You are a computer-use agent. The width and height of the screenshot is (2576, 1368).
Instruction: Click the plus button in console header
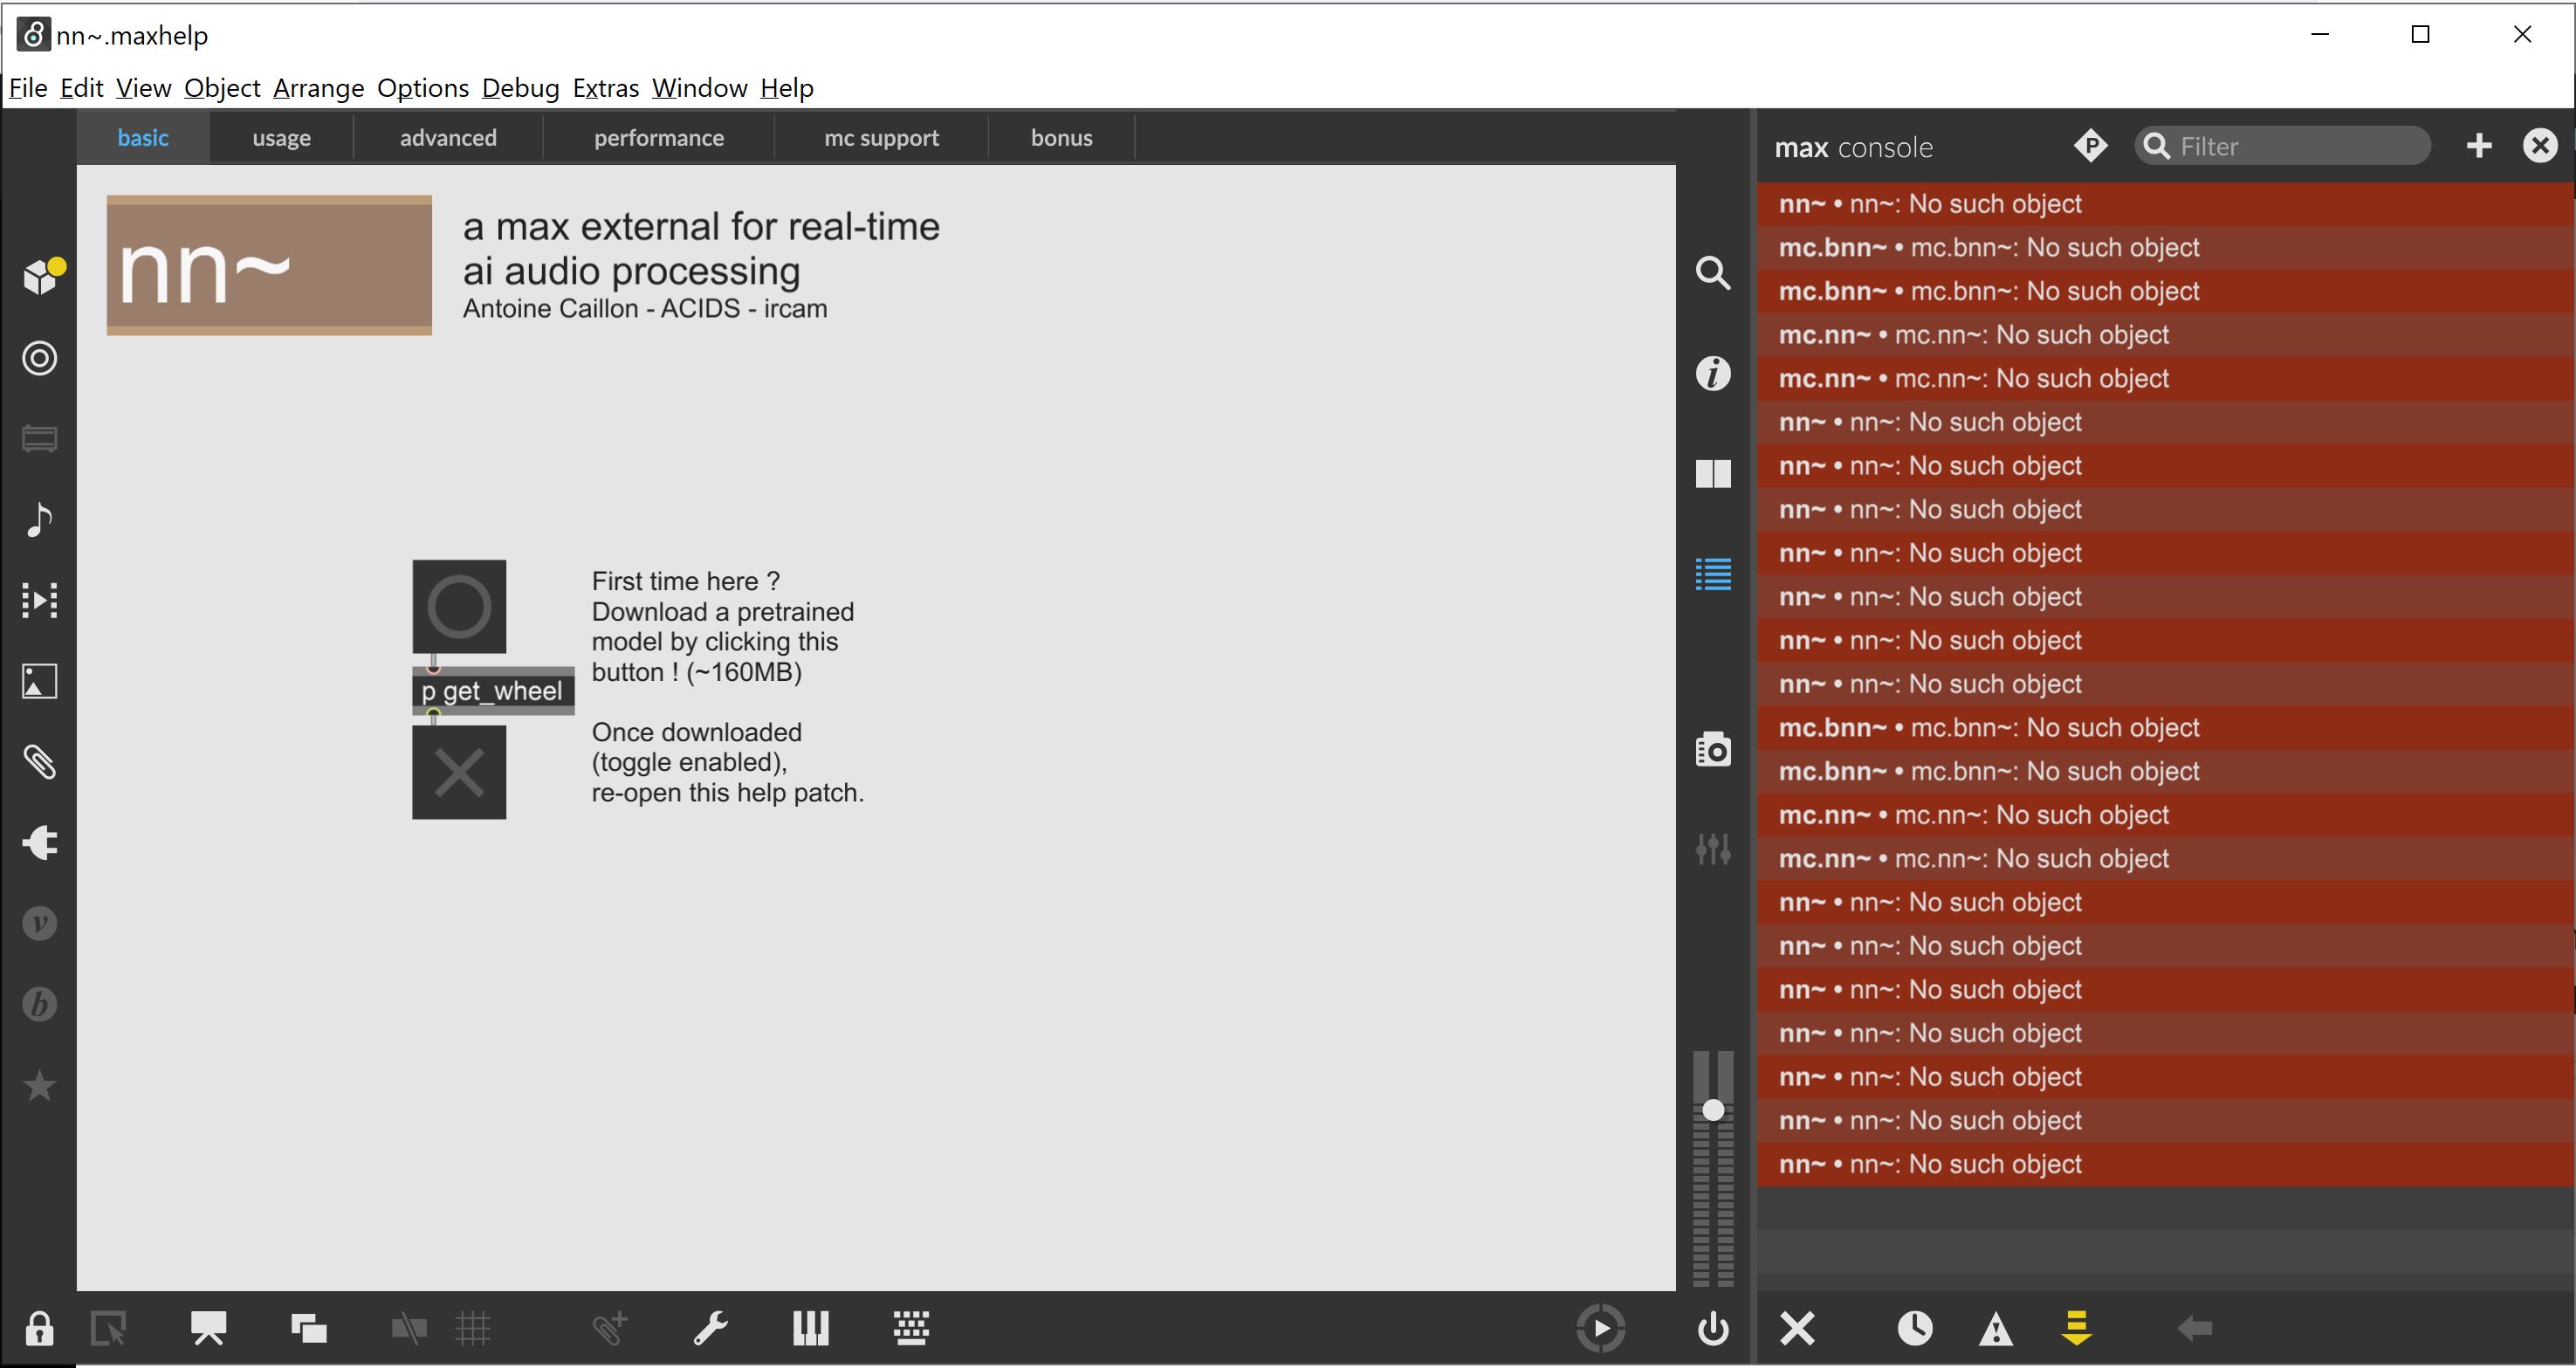tap(2479, 146)
